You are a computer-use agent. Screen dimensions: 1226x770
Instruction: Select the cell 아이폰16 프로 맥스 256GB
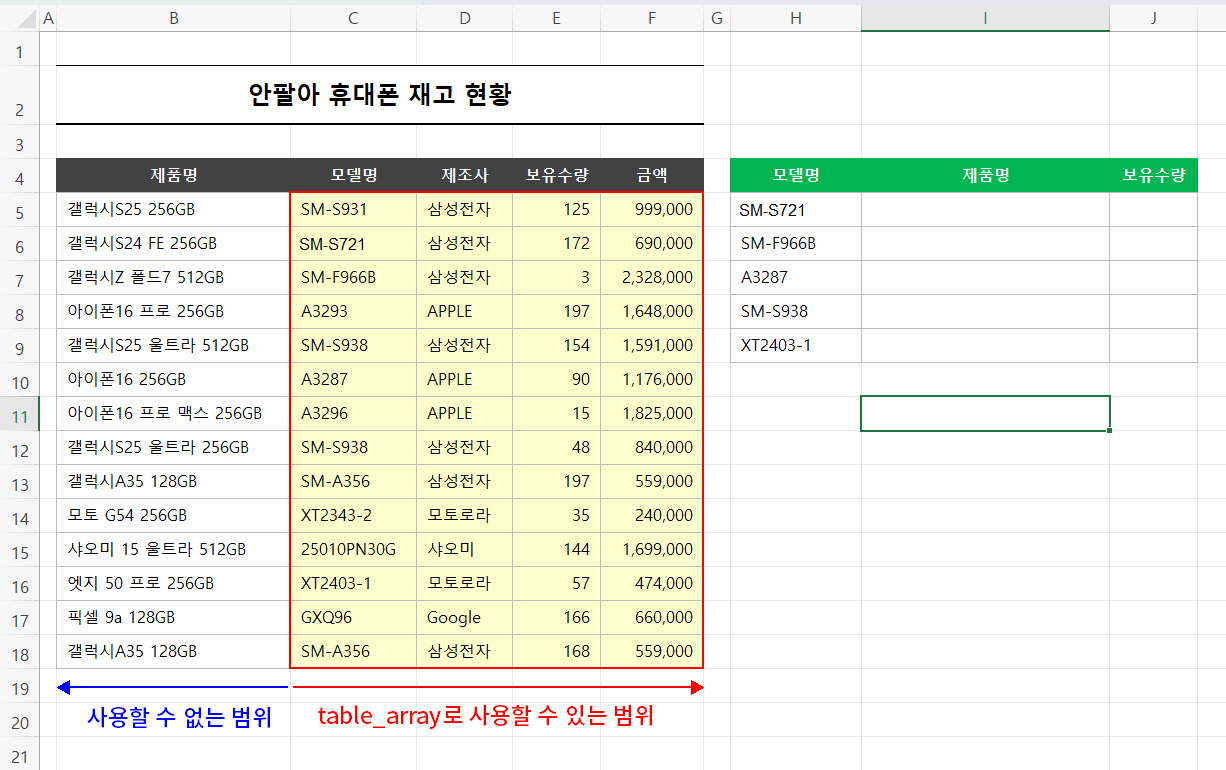point(174,414)
